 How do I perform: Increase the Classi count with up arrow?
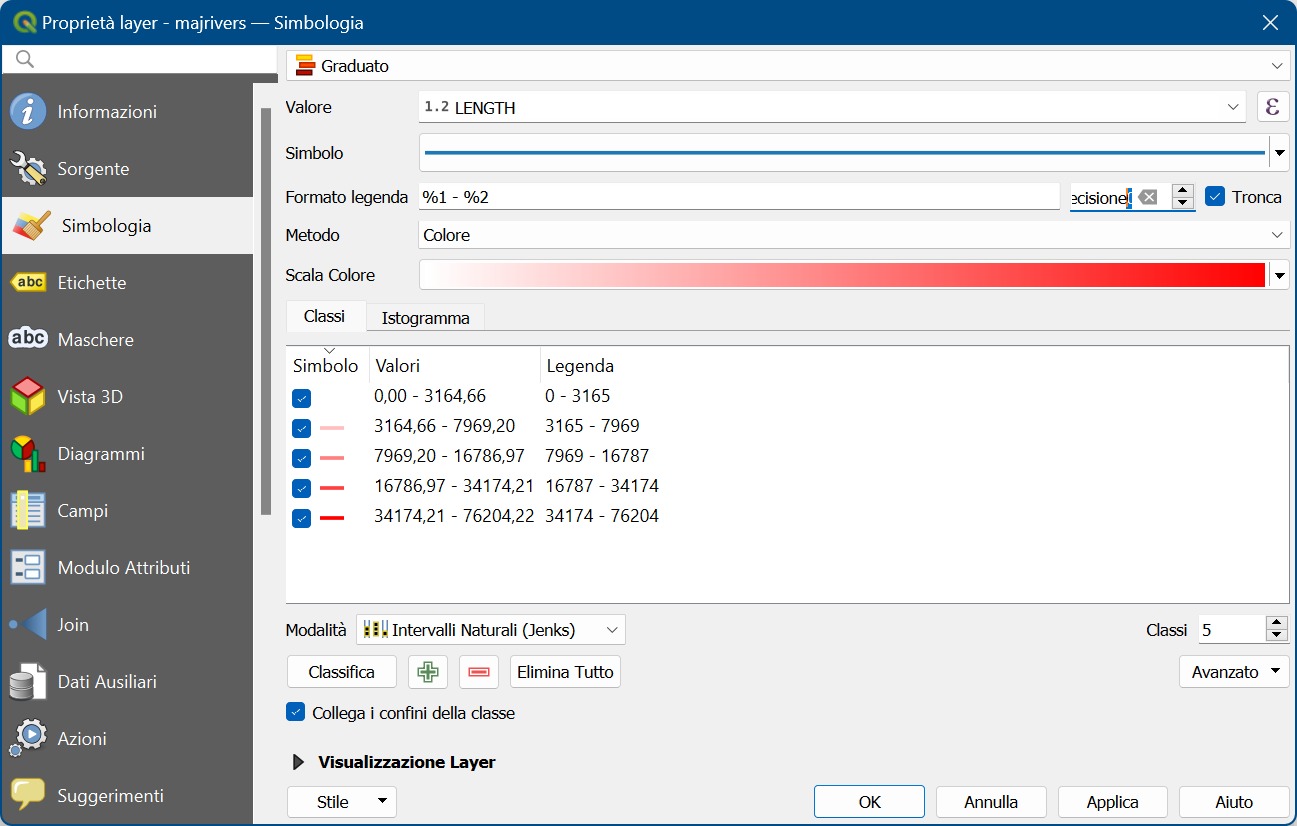pyautogui.click(x=1277, y=623)
